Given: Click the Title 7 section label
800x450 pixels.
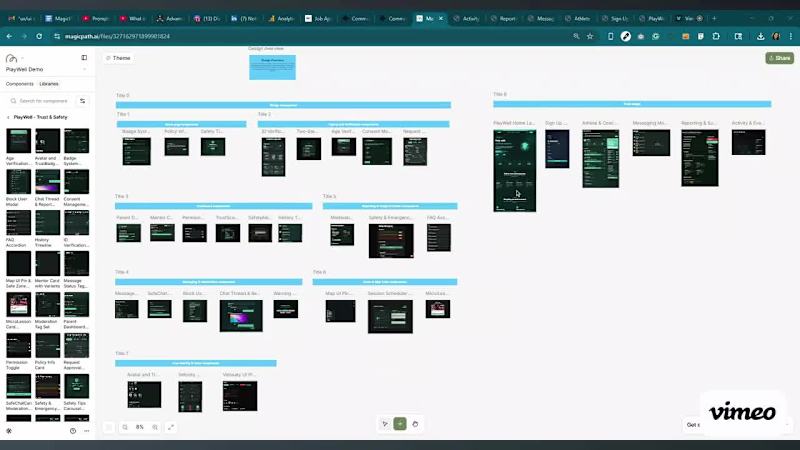Looking at the screenshot, I should (122, 353).
